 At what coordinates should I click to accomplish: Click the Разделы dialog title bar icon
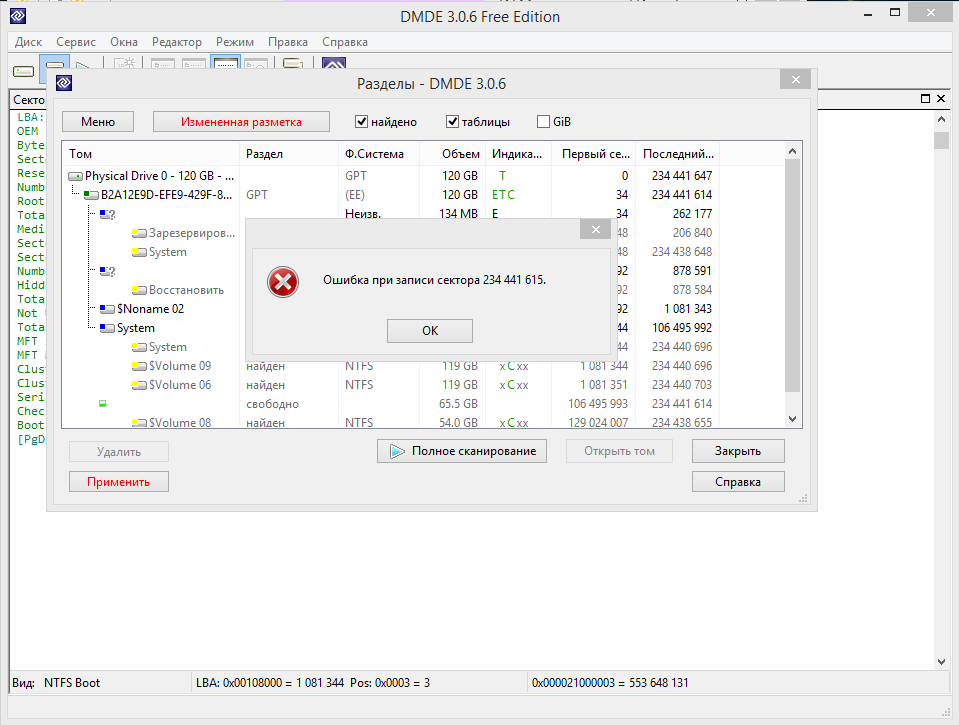pyautogui.click(x=64, y=83)
